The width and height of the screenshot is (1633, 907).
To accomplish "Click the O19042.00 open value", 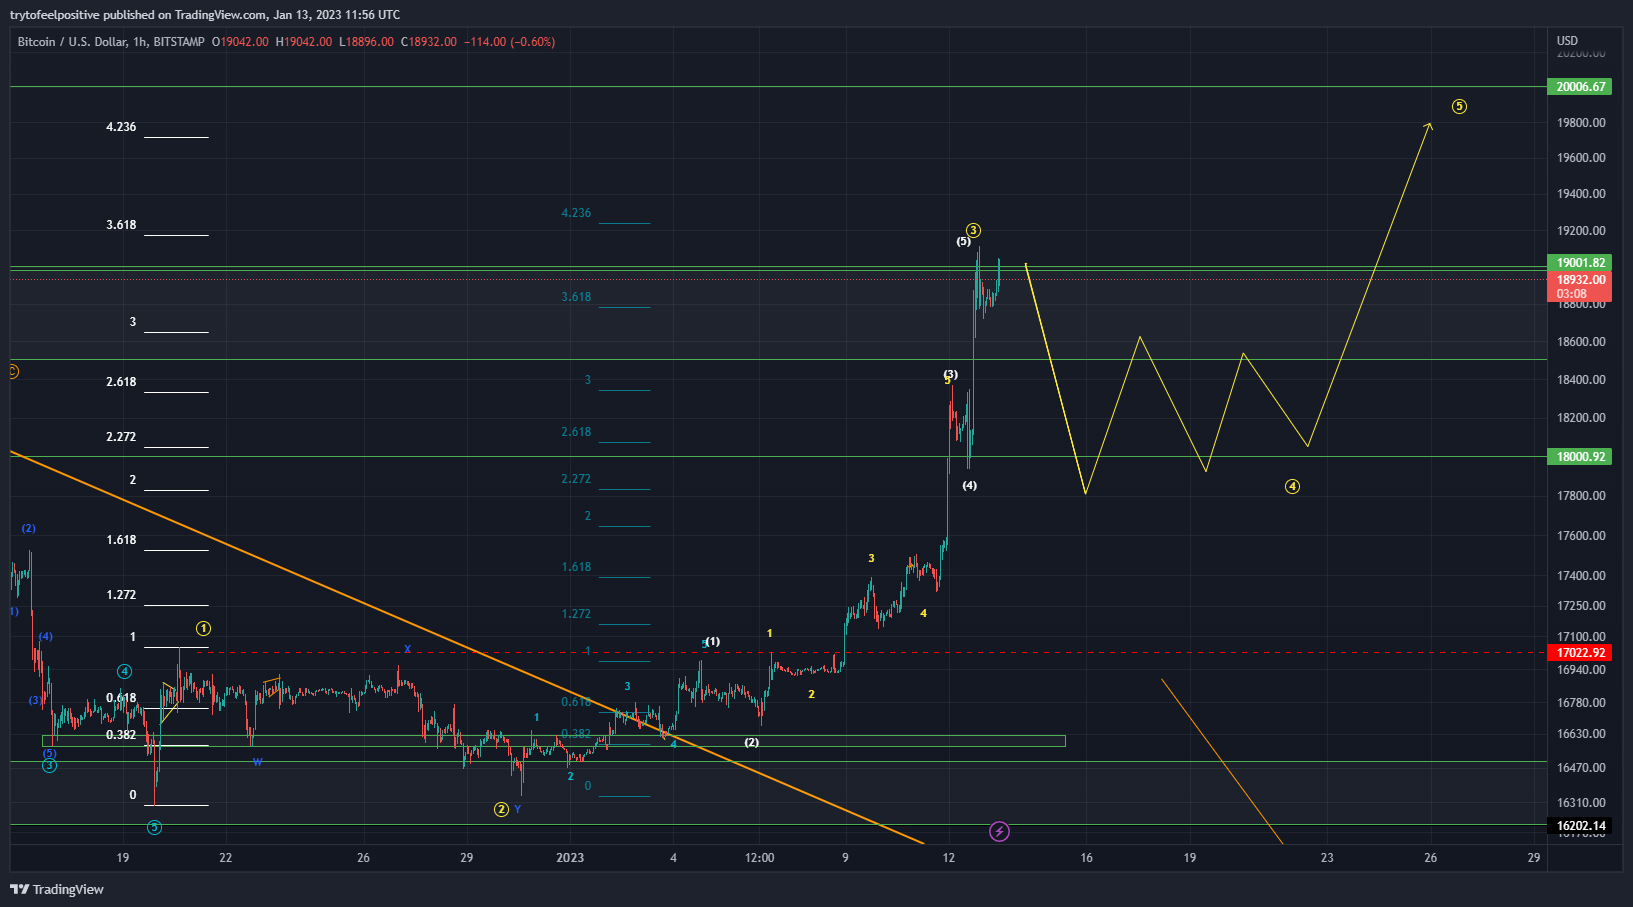I will [x=240, y=42].
